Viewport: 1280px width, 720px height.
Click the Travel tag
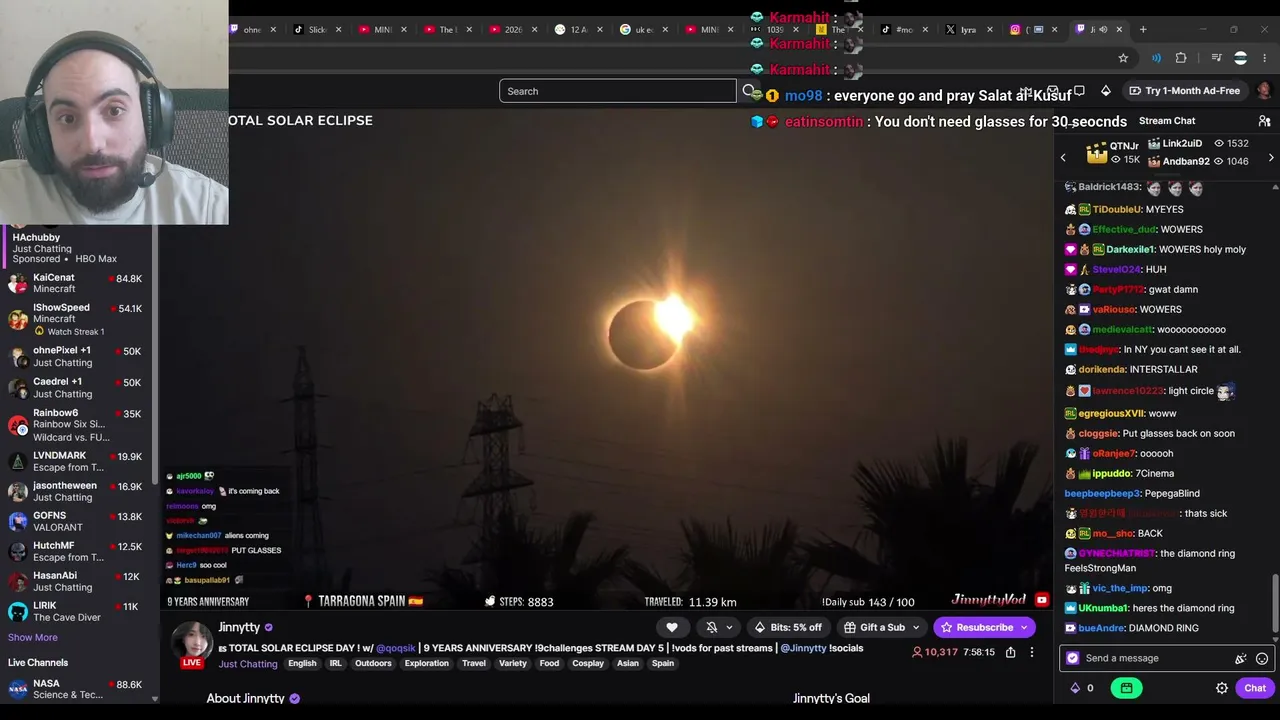[x=474, y=664]
